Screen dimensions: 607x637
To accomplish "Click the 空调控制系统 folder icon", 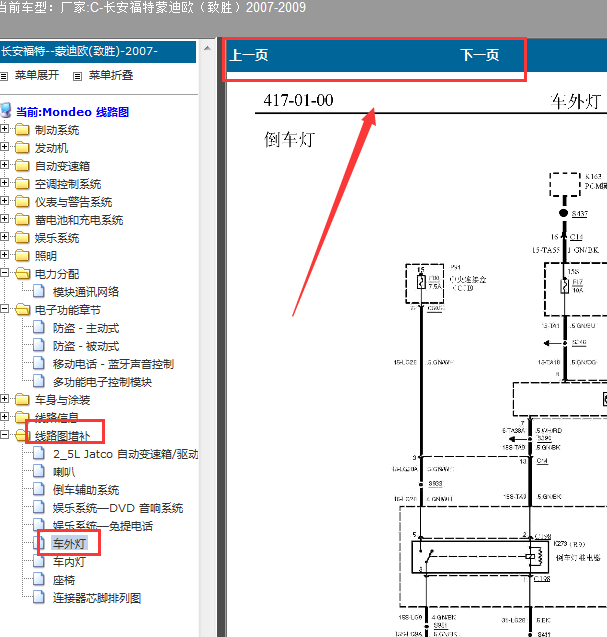I will 22,184.
